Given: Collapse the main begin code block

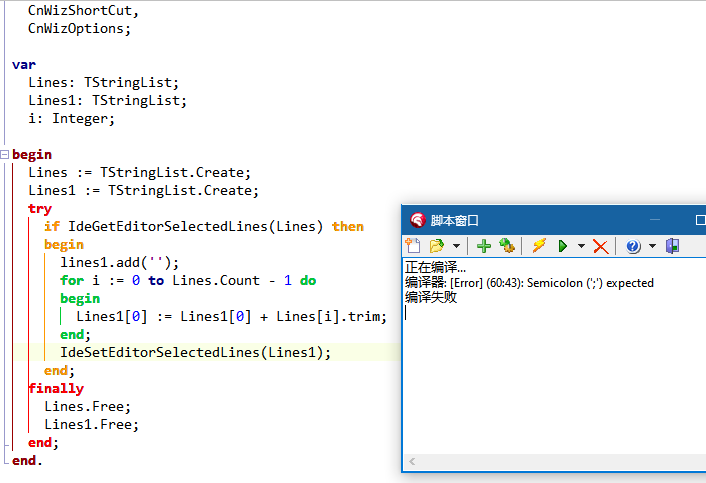Looking at the screenshot, I should coord(5,155).
